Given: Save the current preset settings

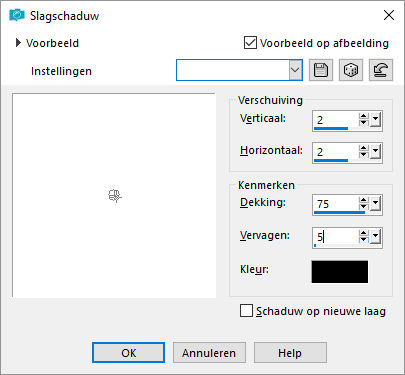Looking at the screenshot, I should coord(321,70).
